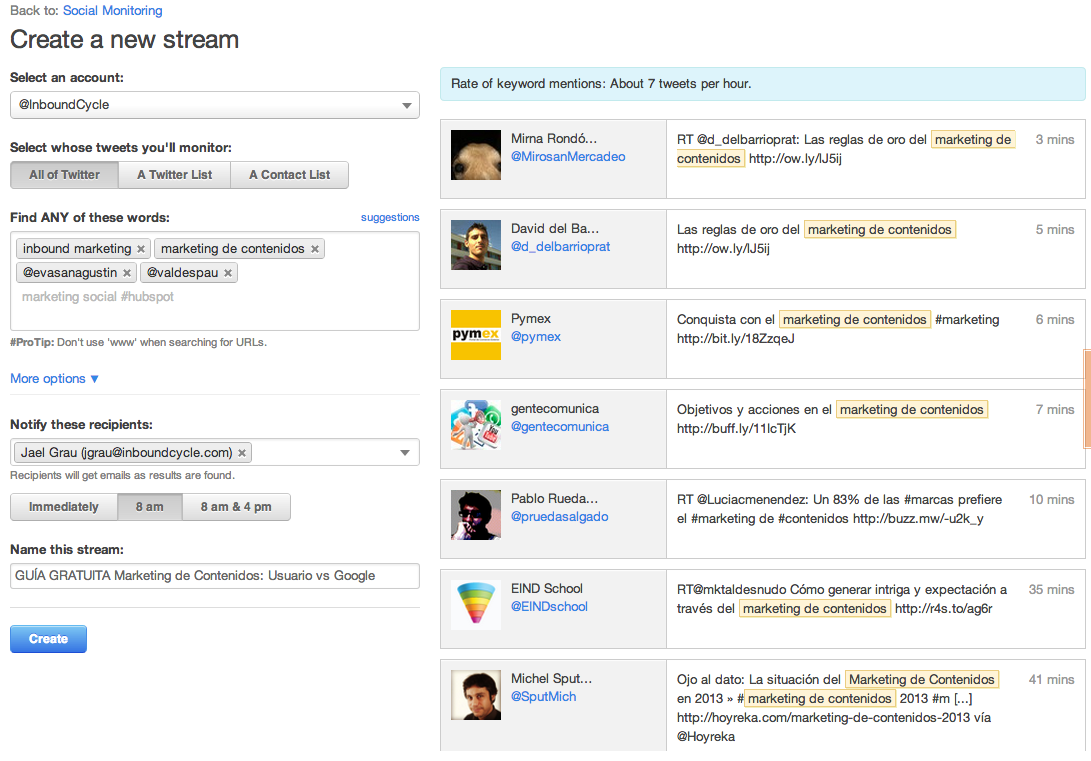The height and width of the screenshot is (761, 1091).
Task: Click into the keywords input placeholder
Action: 97,297
